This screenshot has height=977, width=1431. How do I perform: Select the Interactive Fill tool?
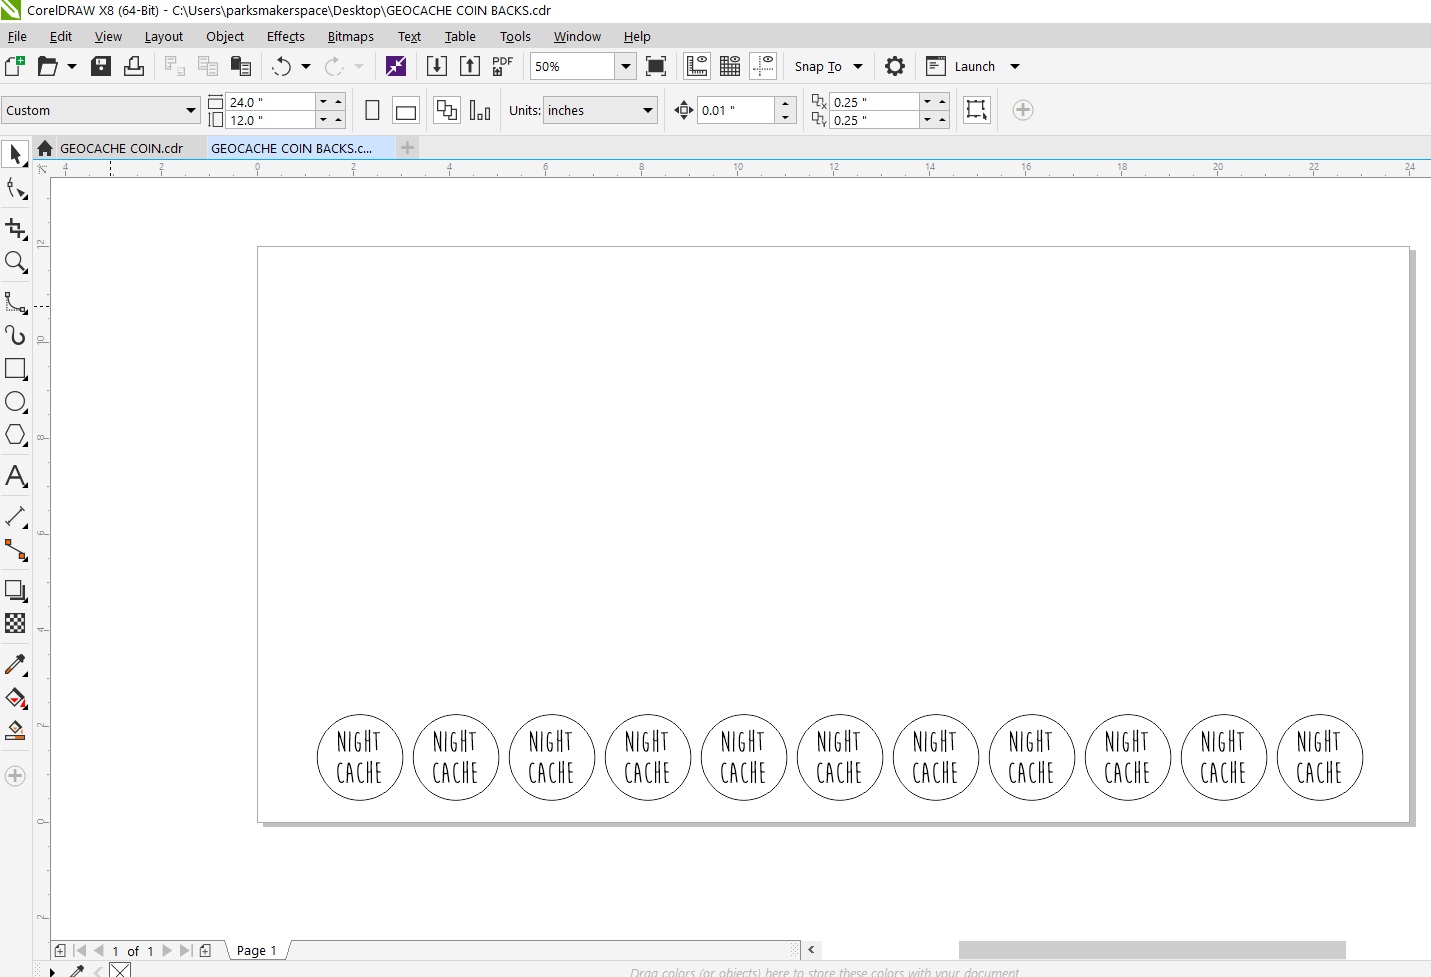(15, 698)
